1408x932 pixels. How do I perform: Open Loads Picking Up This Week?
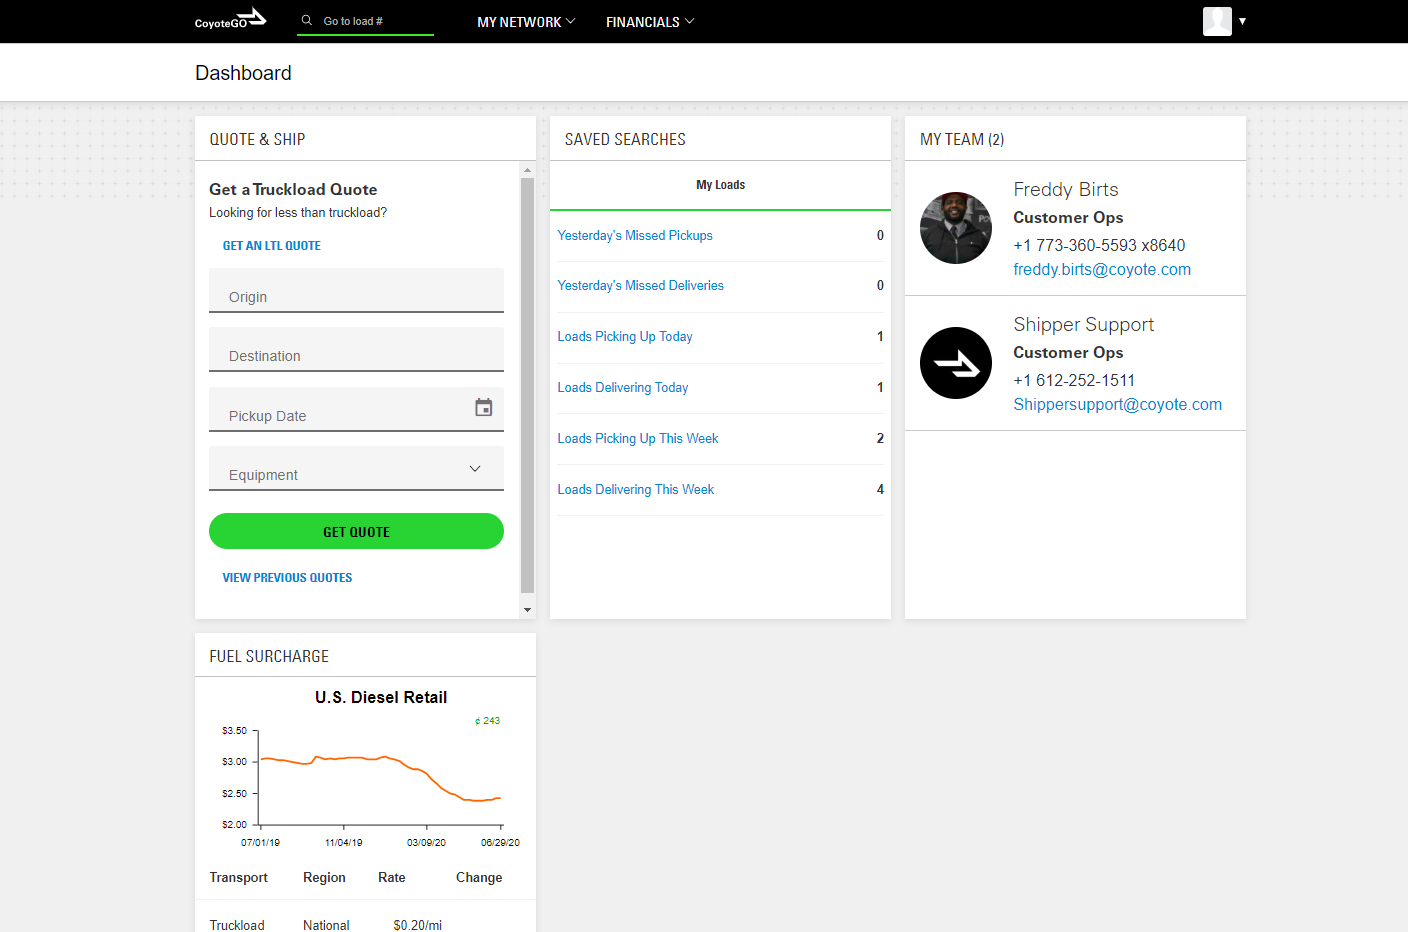tap(638, 439)
